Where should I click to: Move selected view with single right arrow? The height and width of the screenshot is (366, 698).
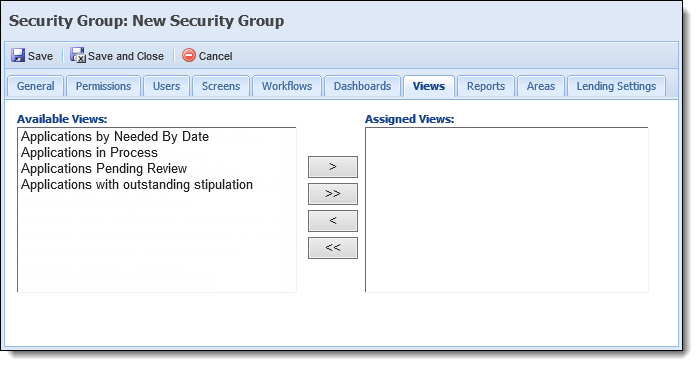click(333, 167)
